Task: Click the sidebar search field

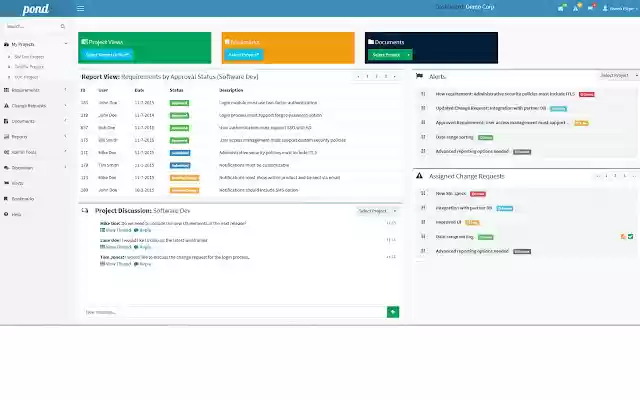Action: [36, 26]
